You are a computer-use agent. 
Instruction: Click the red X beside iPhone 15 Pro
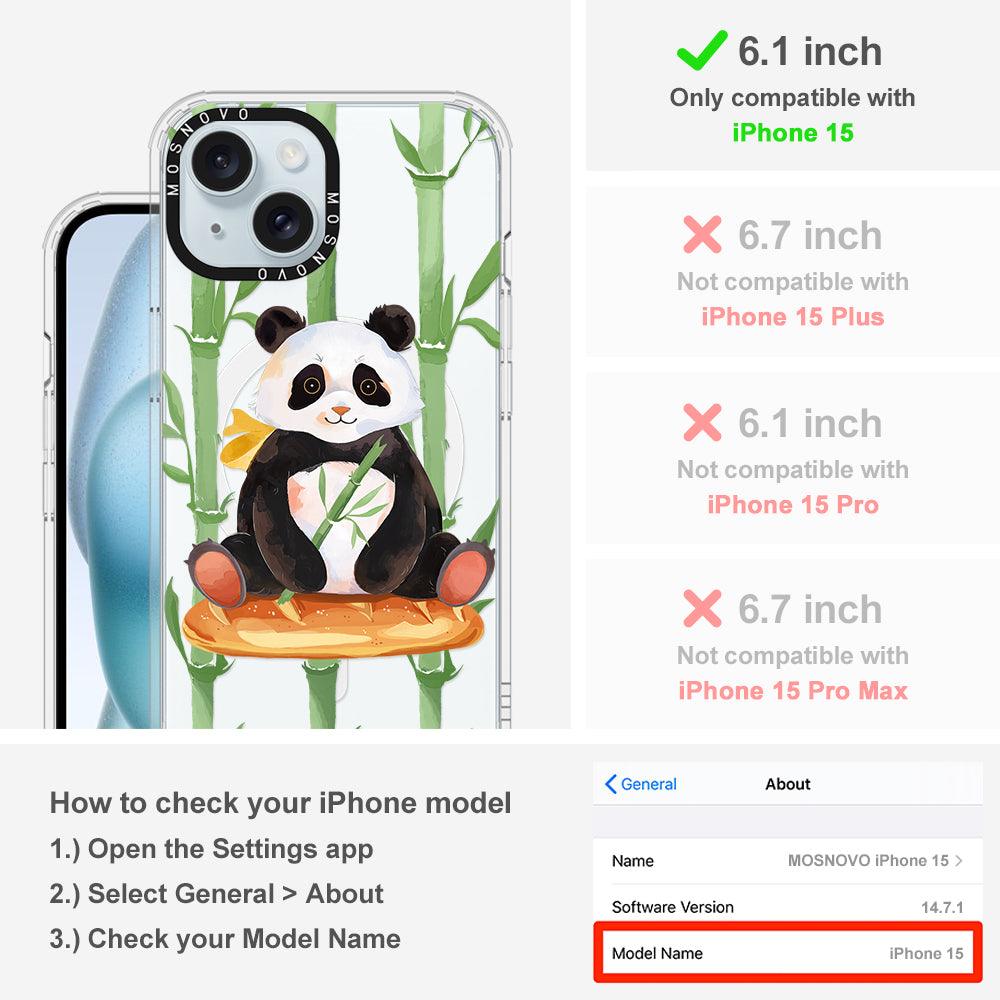click(x=702, y=422)
